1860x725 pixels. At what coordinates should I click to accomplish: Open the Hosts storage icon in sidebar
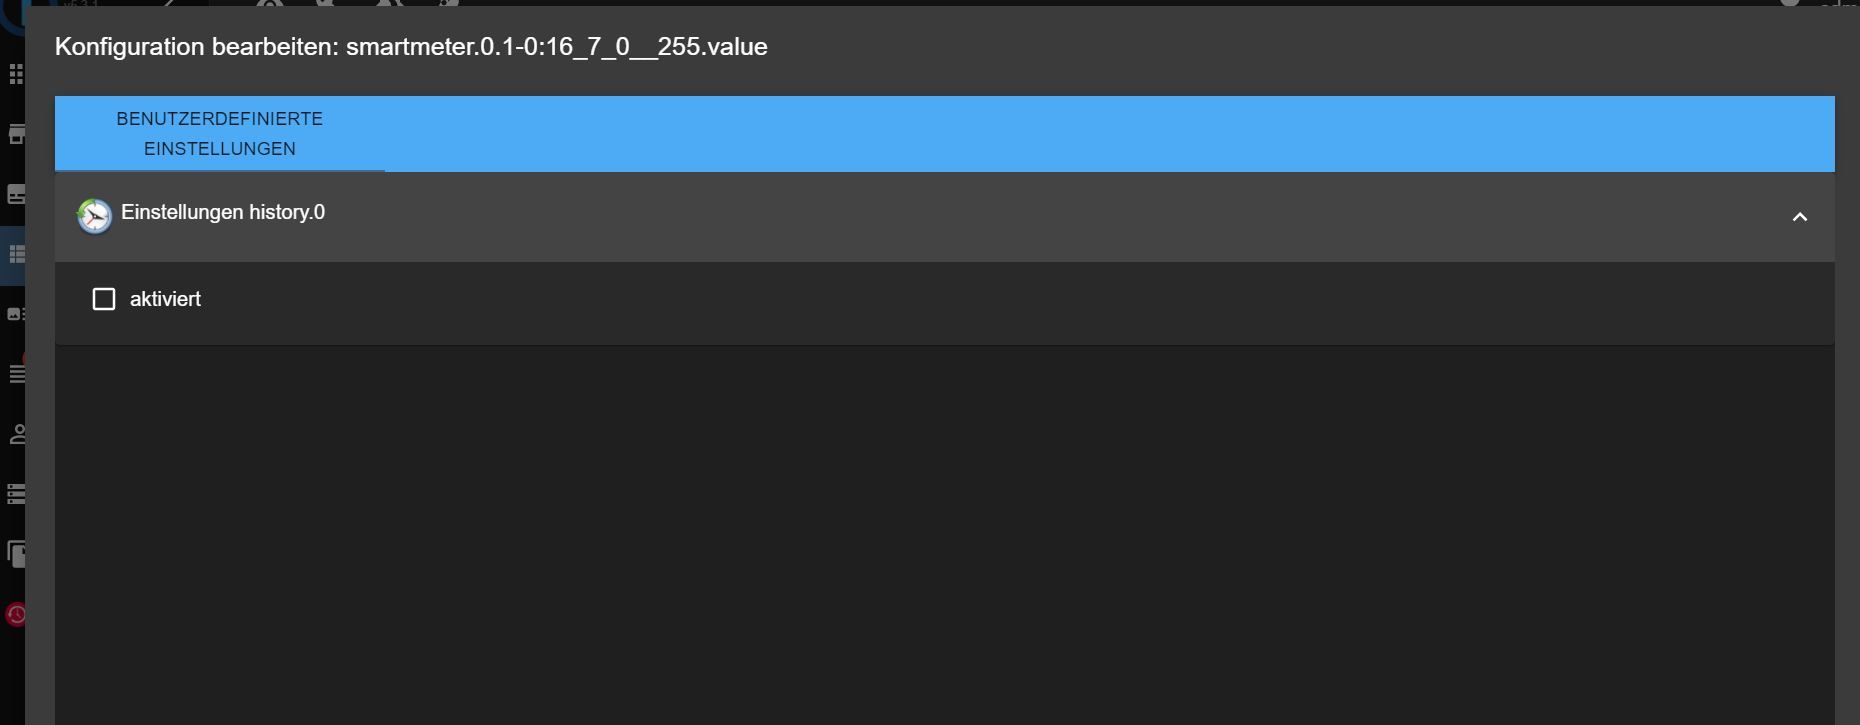point(15,494)
